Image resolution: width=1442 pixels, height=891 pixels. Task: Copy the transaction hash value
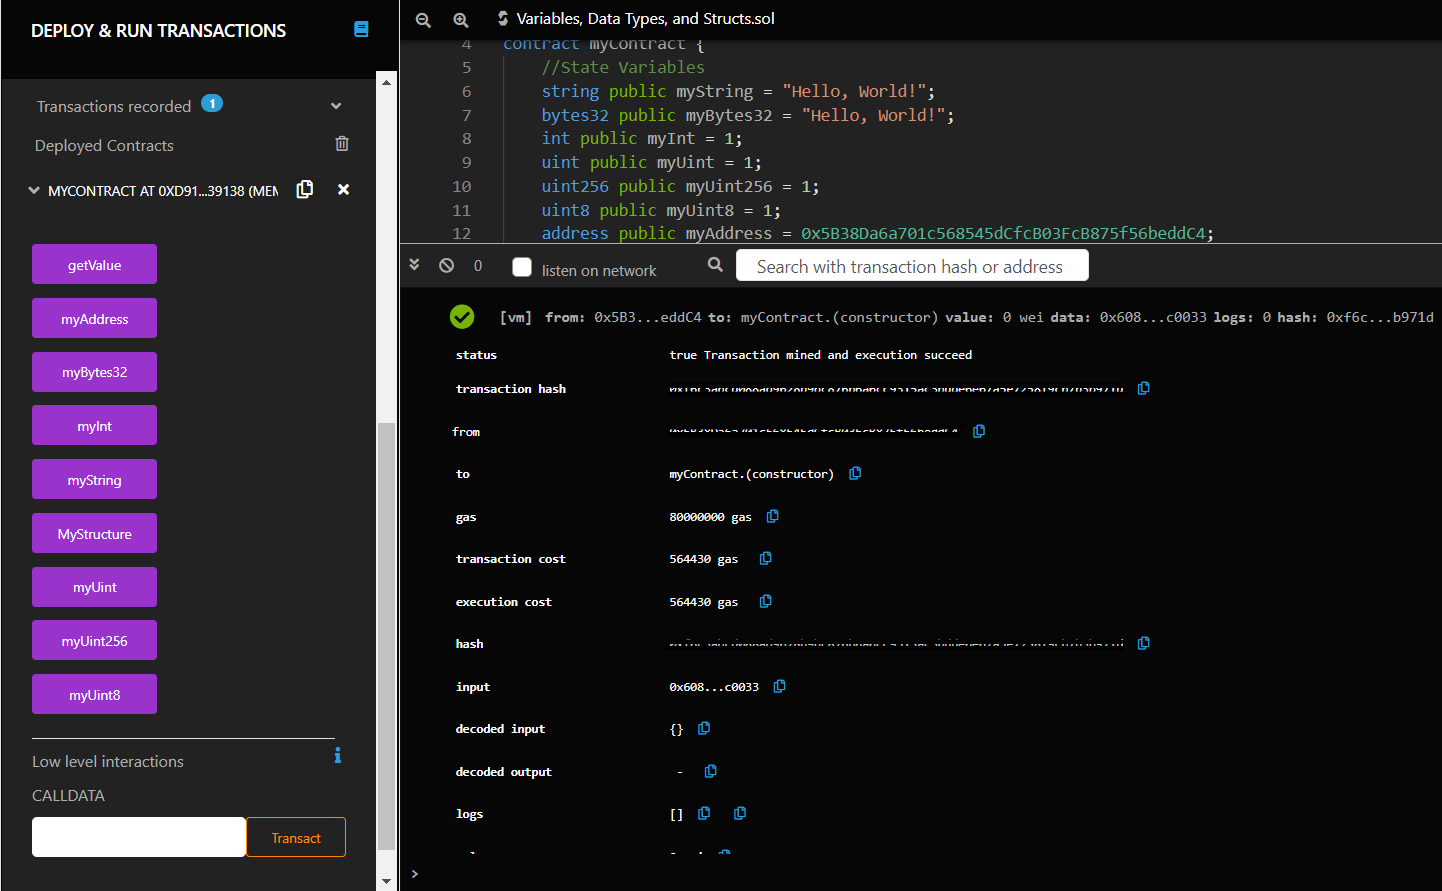coord(1143,388)
